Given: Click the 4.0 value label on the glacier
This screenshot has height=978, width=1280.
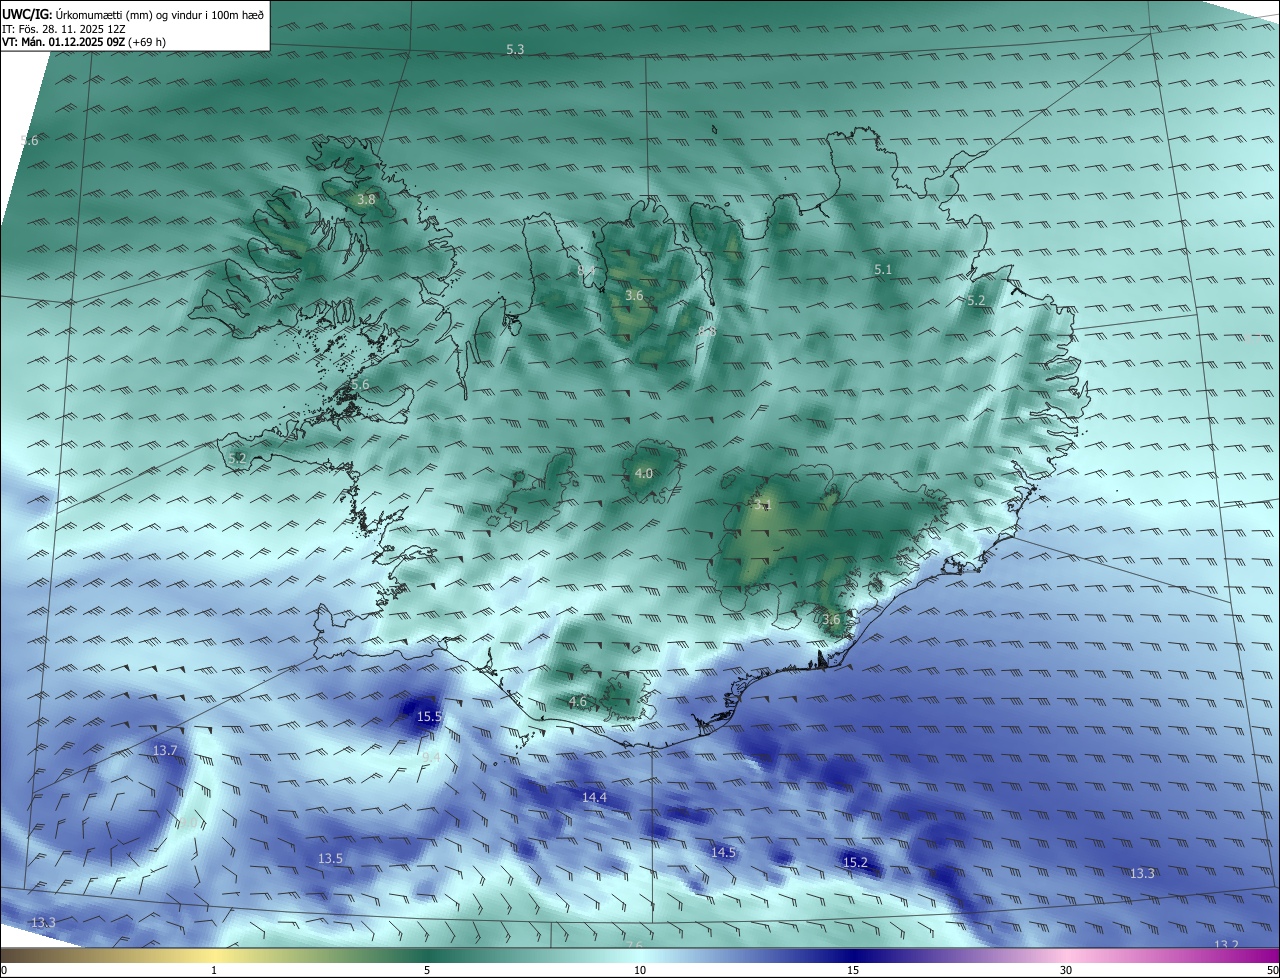Looking at the screenshot, I should pyautogui.click(x=643, y=473).
